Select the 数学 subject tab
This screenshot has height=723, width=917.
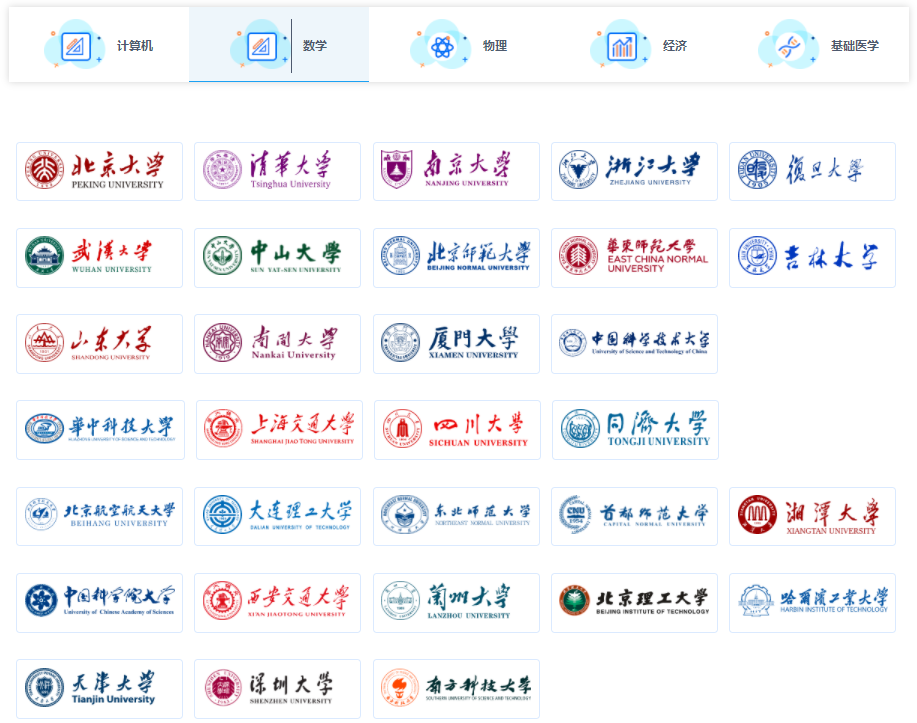[x=278, y=45]
